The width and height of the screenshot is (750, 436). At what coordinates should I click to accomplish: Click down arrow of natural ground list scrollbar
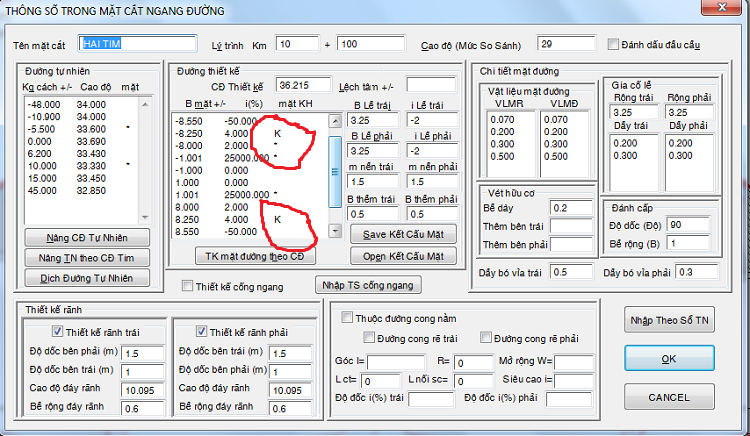145,218
